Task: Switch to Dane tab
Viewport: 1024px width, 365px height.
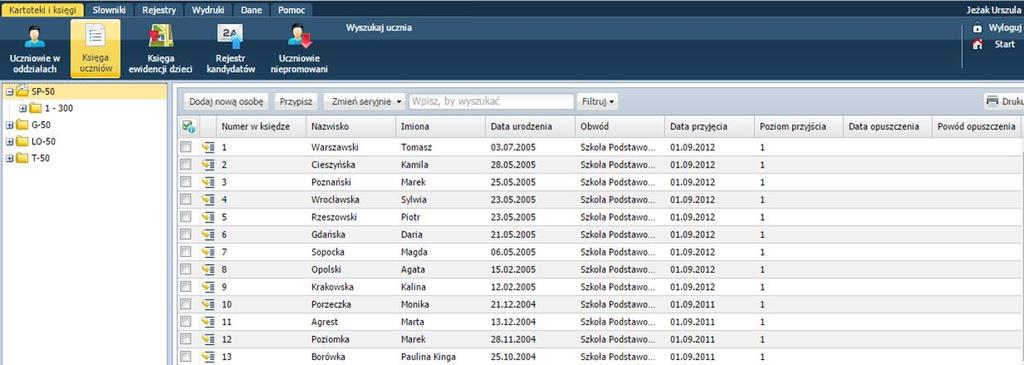Action: pos(251,10)
